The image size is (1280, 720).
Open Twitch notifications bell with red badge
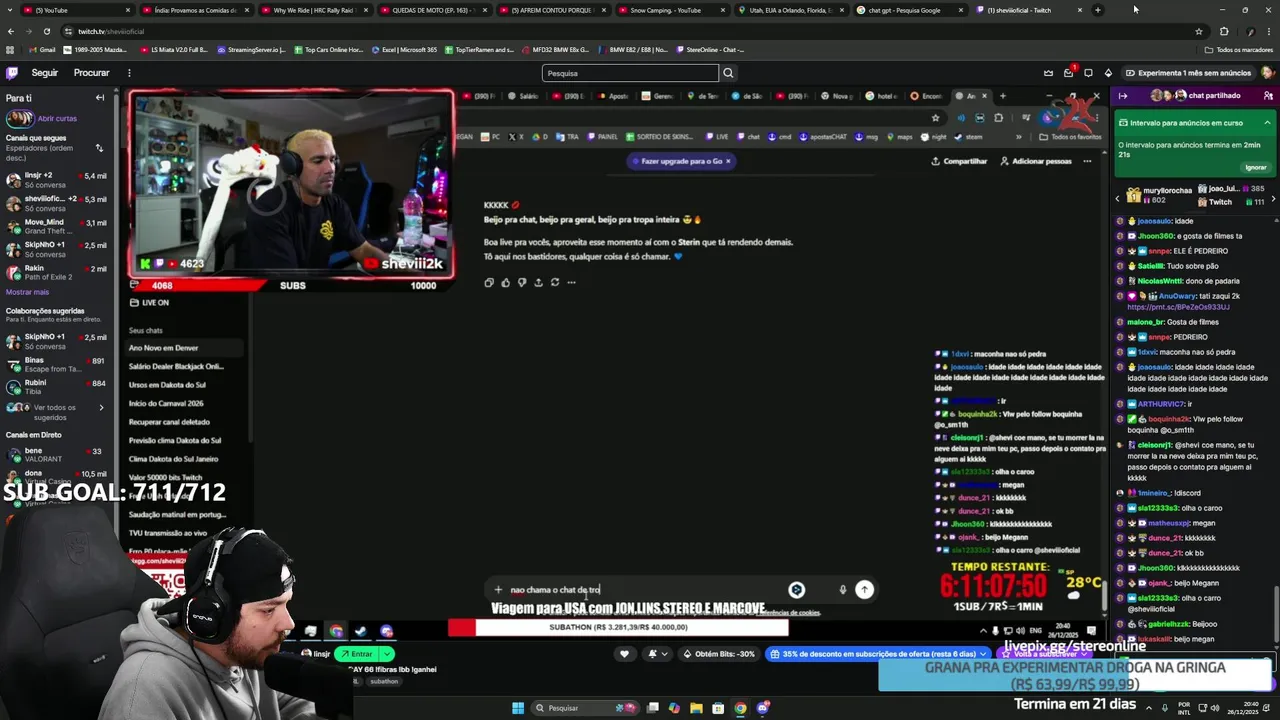[x=1068, y=73]
